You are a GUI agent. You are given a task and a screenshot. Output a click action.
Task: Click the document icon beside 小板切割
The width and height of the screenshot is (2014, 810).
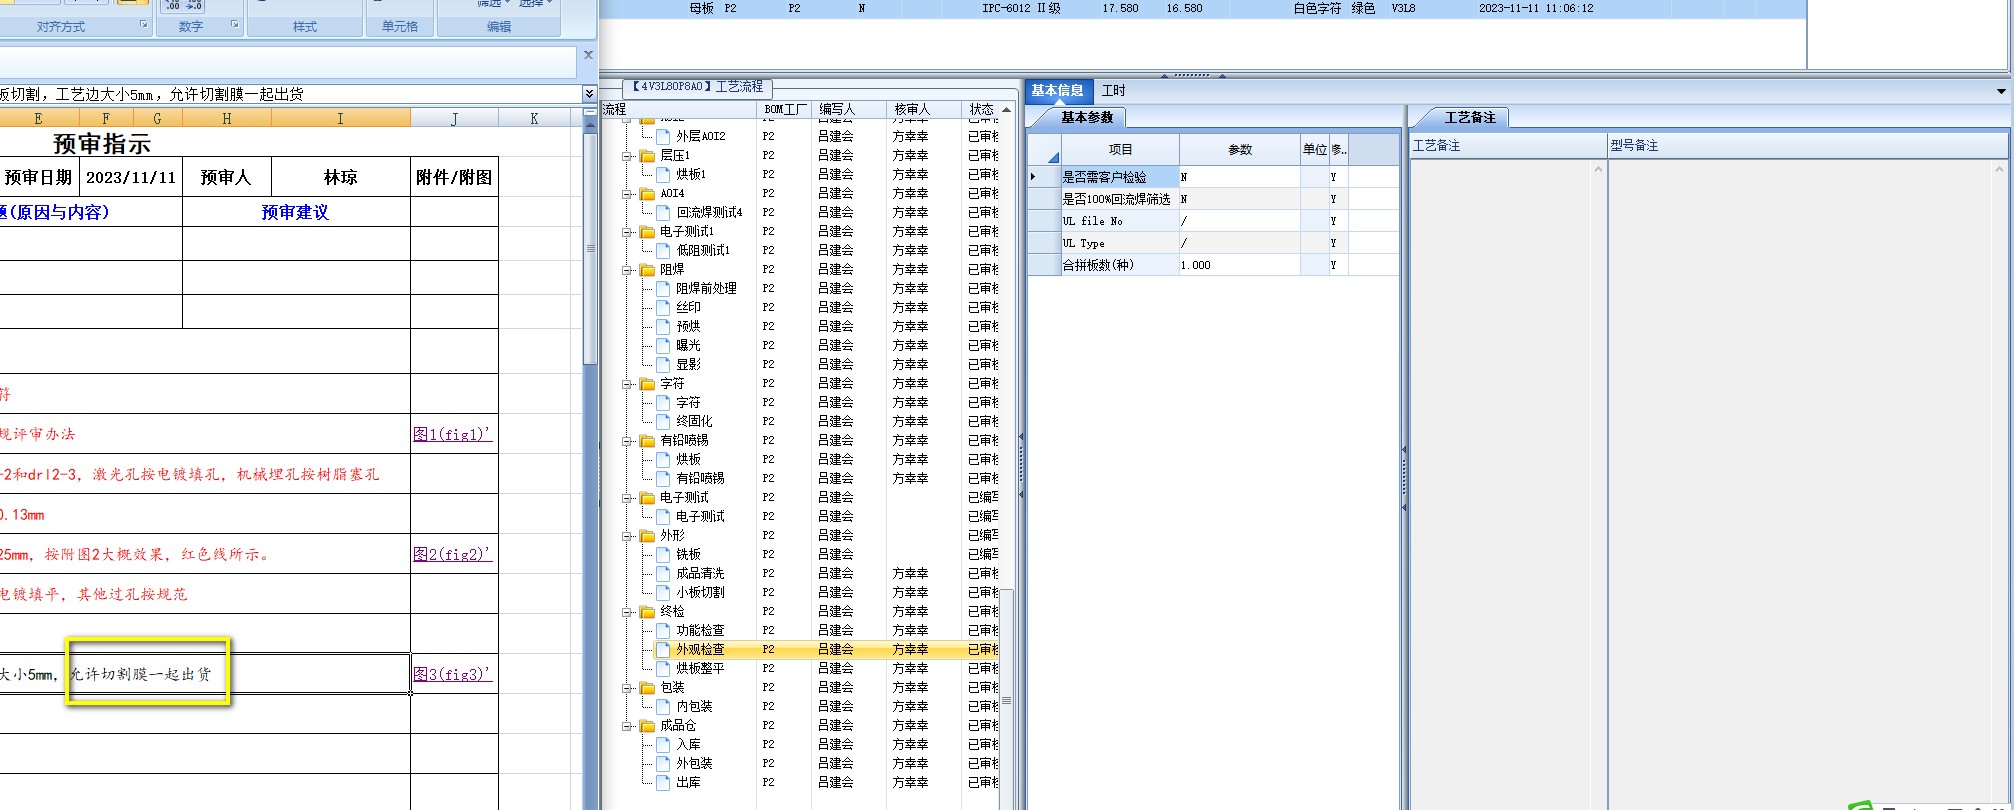tap(663, 592)
